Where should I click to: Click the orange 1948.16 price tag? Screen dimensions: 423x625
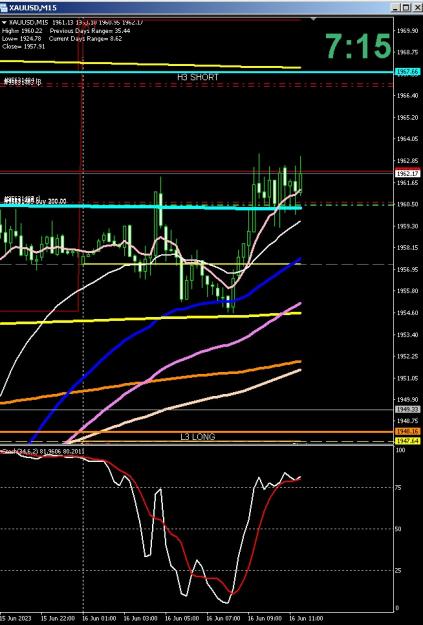[407, 432]
